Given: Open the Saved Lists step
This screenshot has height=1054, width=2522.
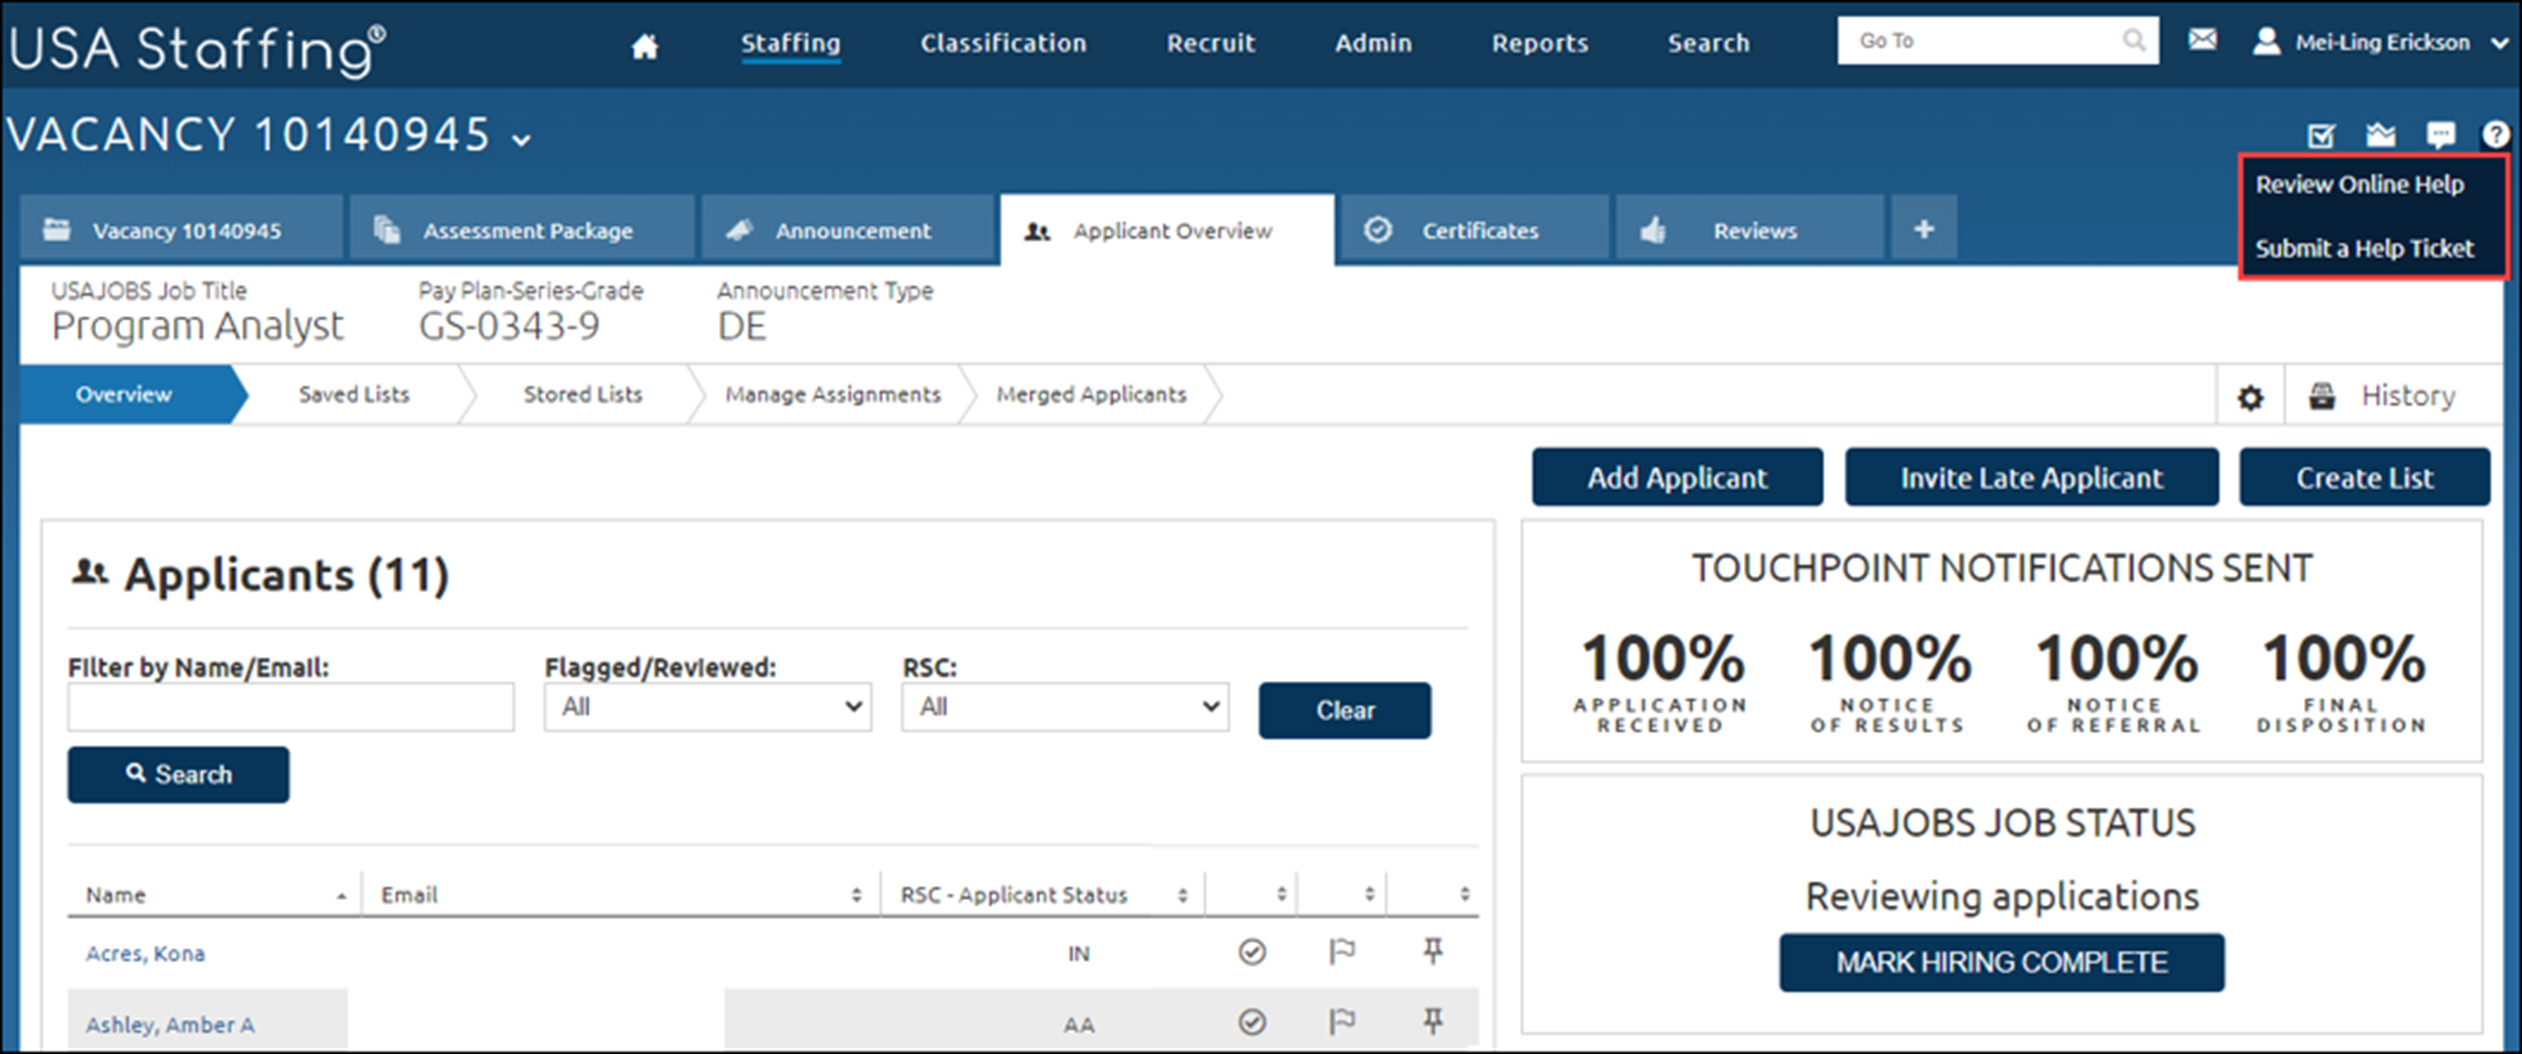Looking at the screenshot, I should (x=354, y=395).
